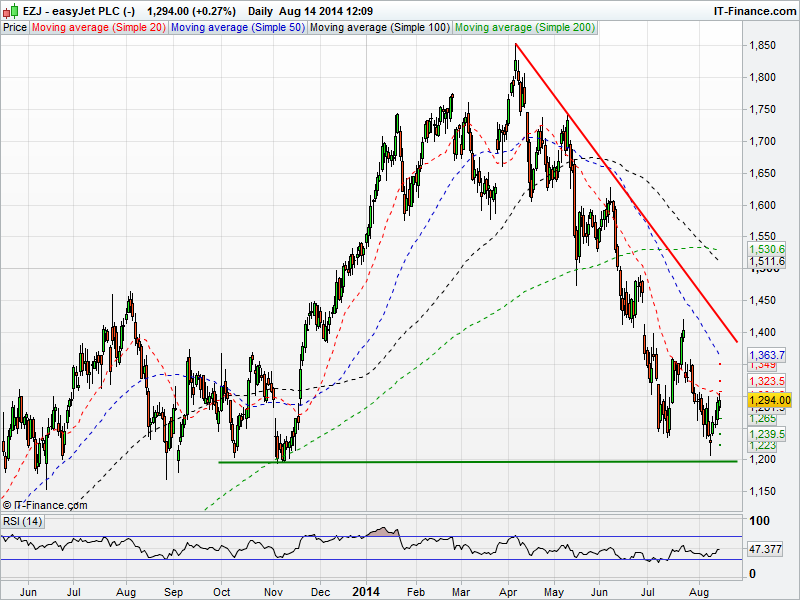
Task: Click the Jun label at left start of axis
Action: tap(29, 592)
